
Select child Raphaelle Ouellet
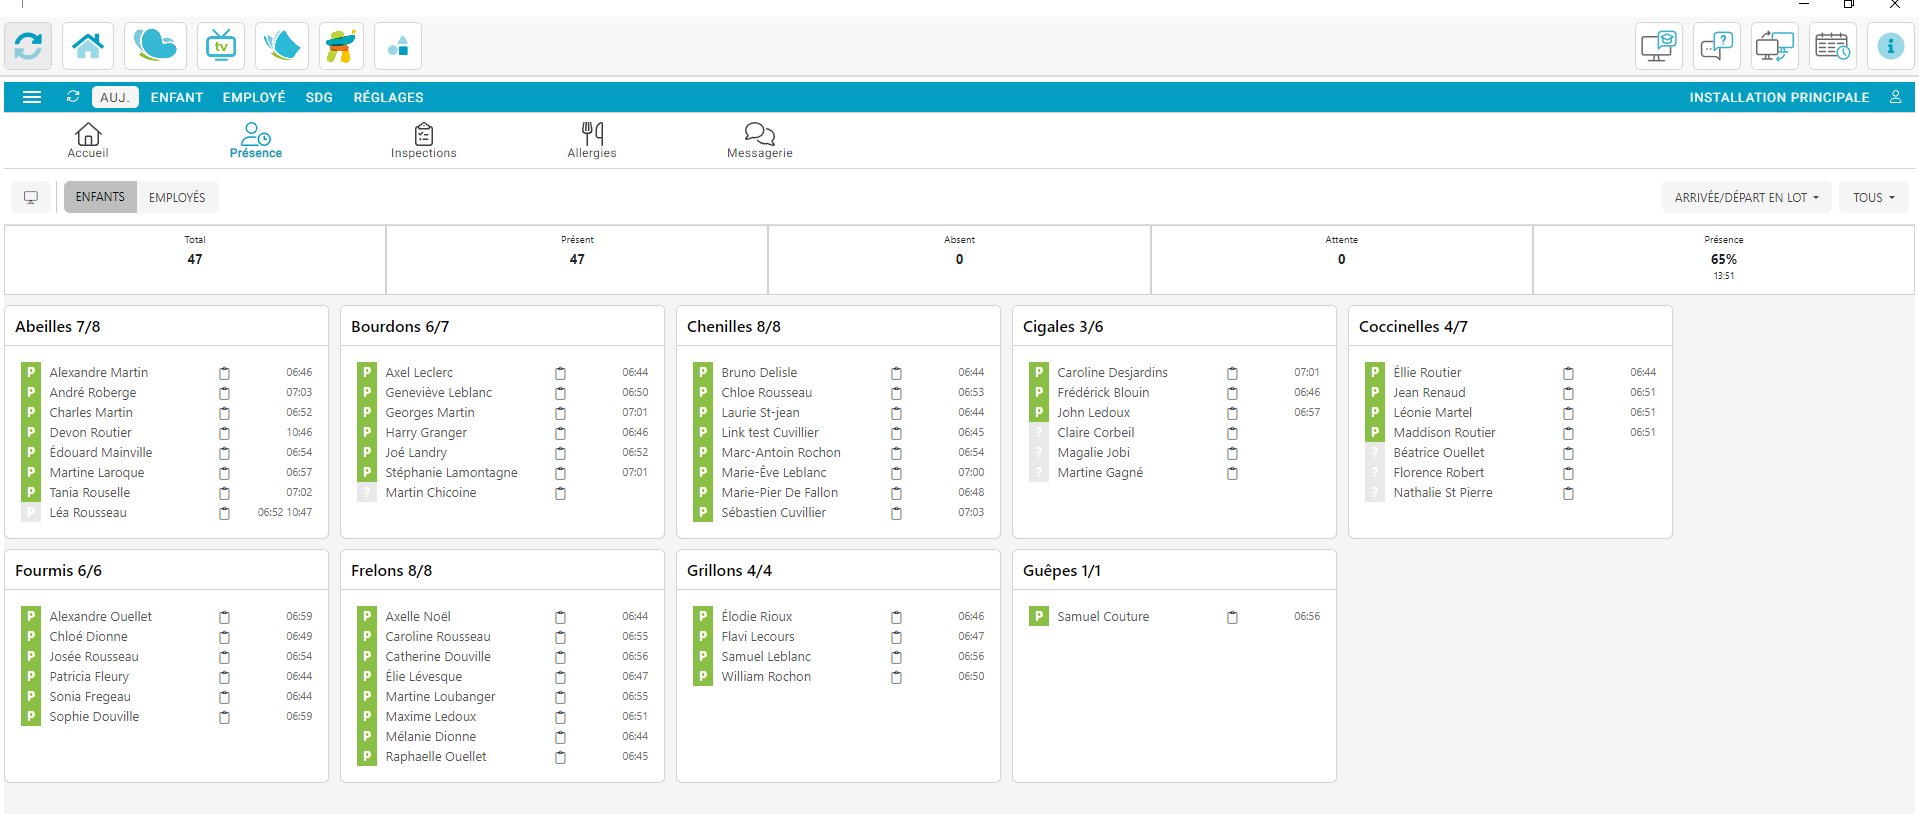point(436,756)
